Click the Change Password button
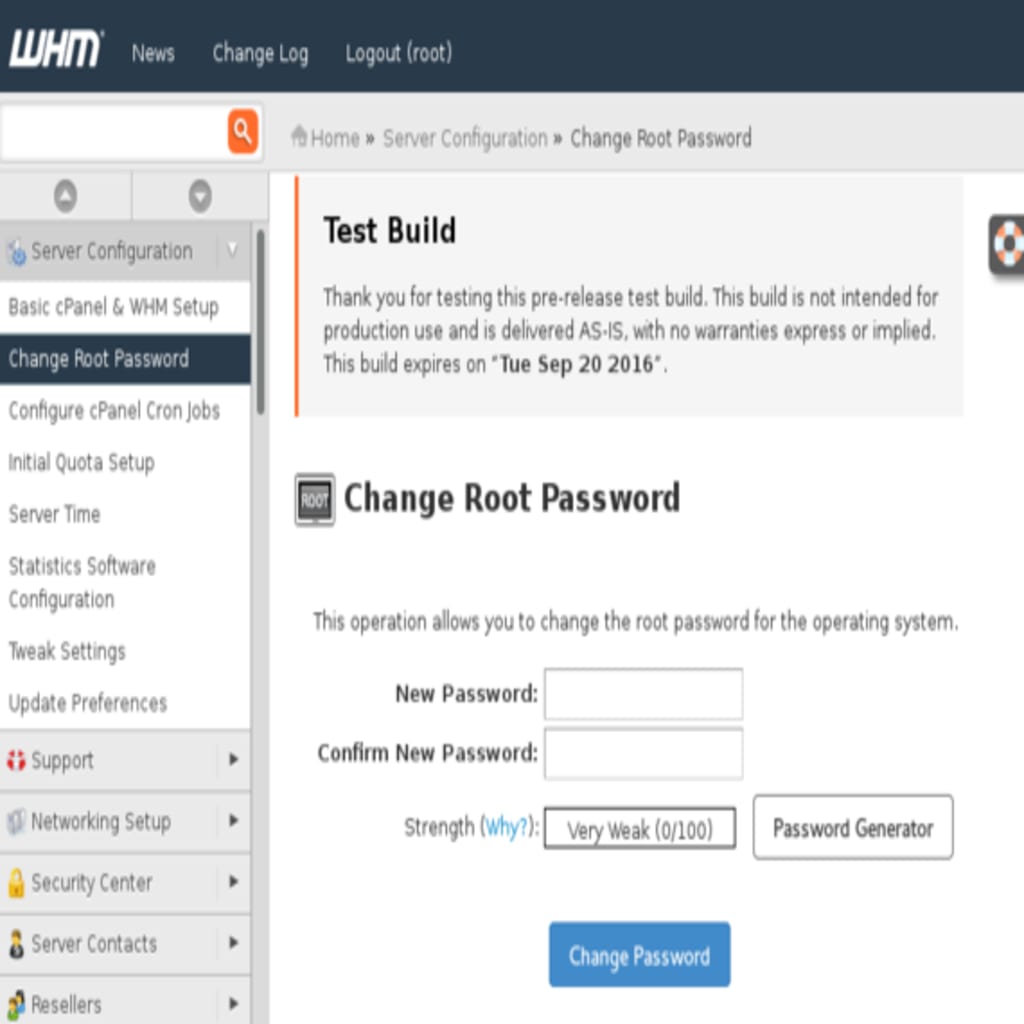Viewport: 1024px width, 1024px height. (639, 955)
